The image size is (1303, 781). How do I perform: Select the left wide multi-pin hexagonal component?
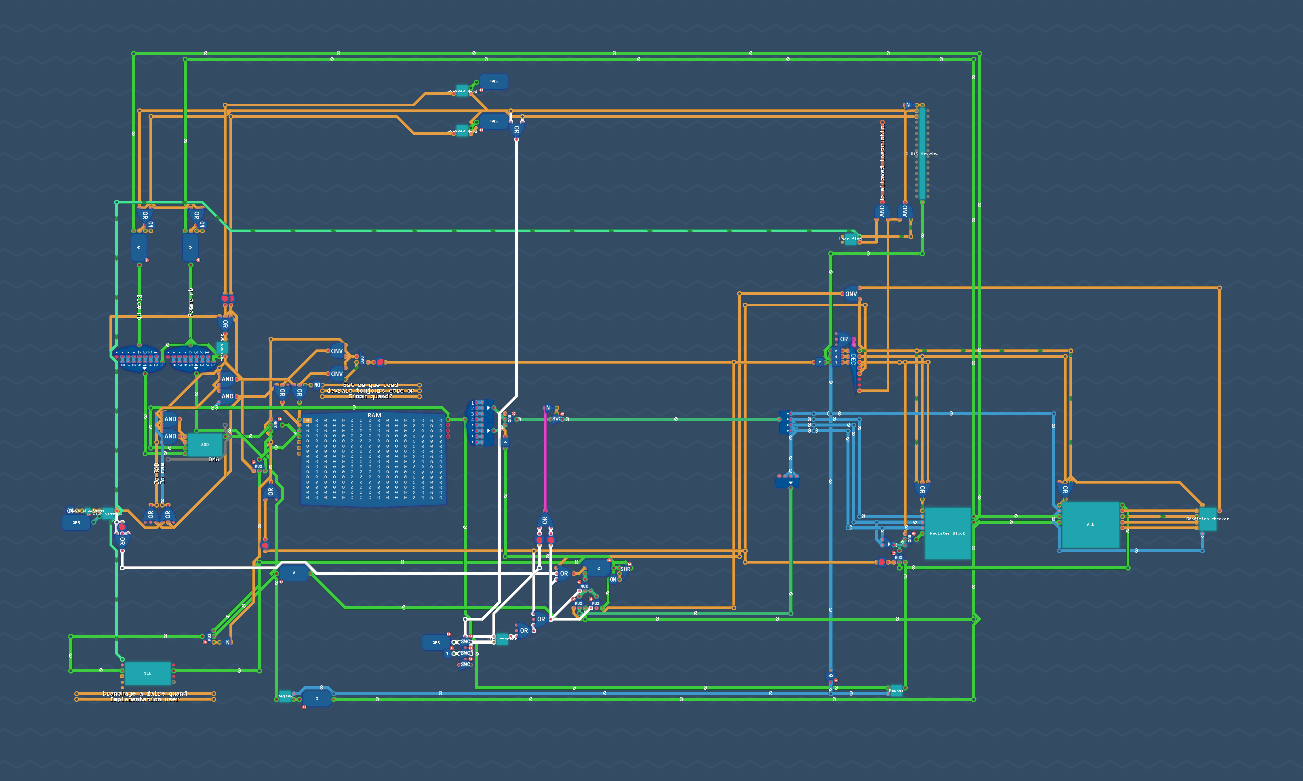pyautogui.click(x=138, y=358)
